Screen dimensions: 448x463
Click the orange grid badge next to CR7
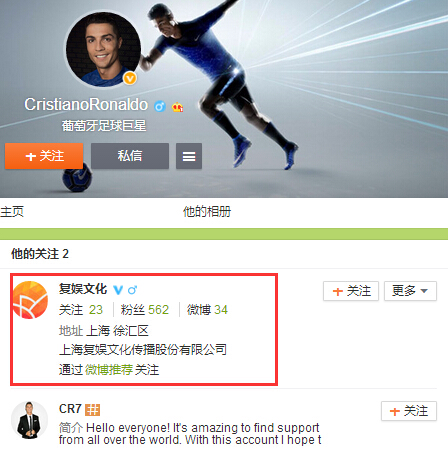pyautogui.click(x=92, y=410)
